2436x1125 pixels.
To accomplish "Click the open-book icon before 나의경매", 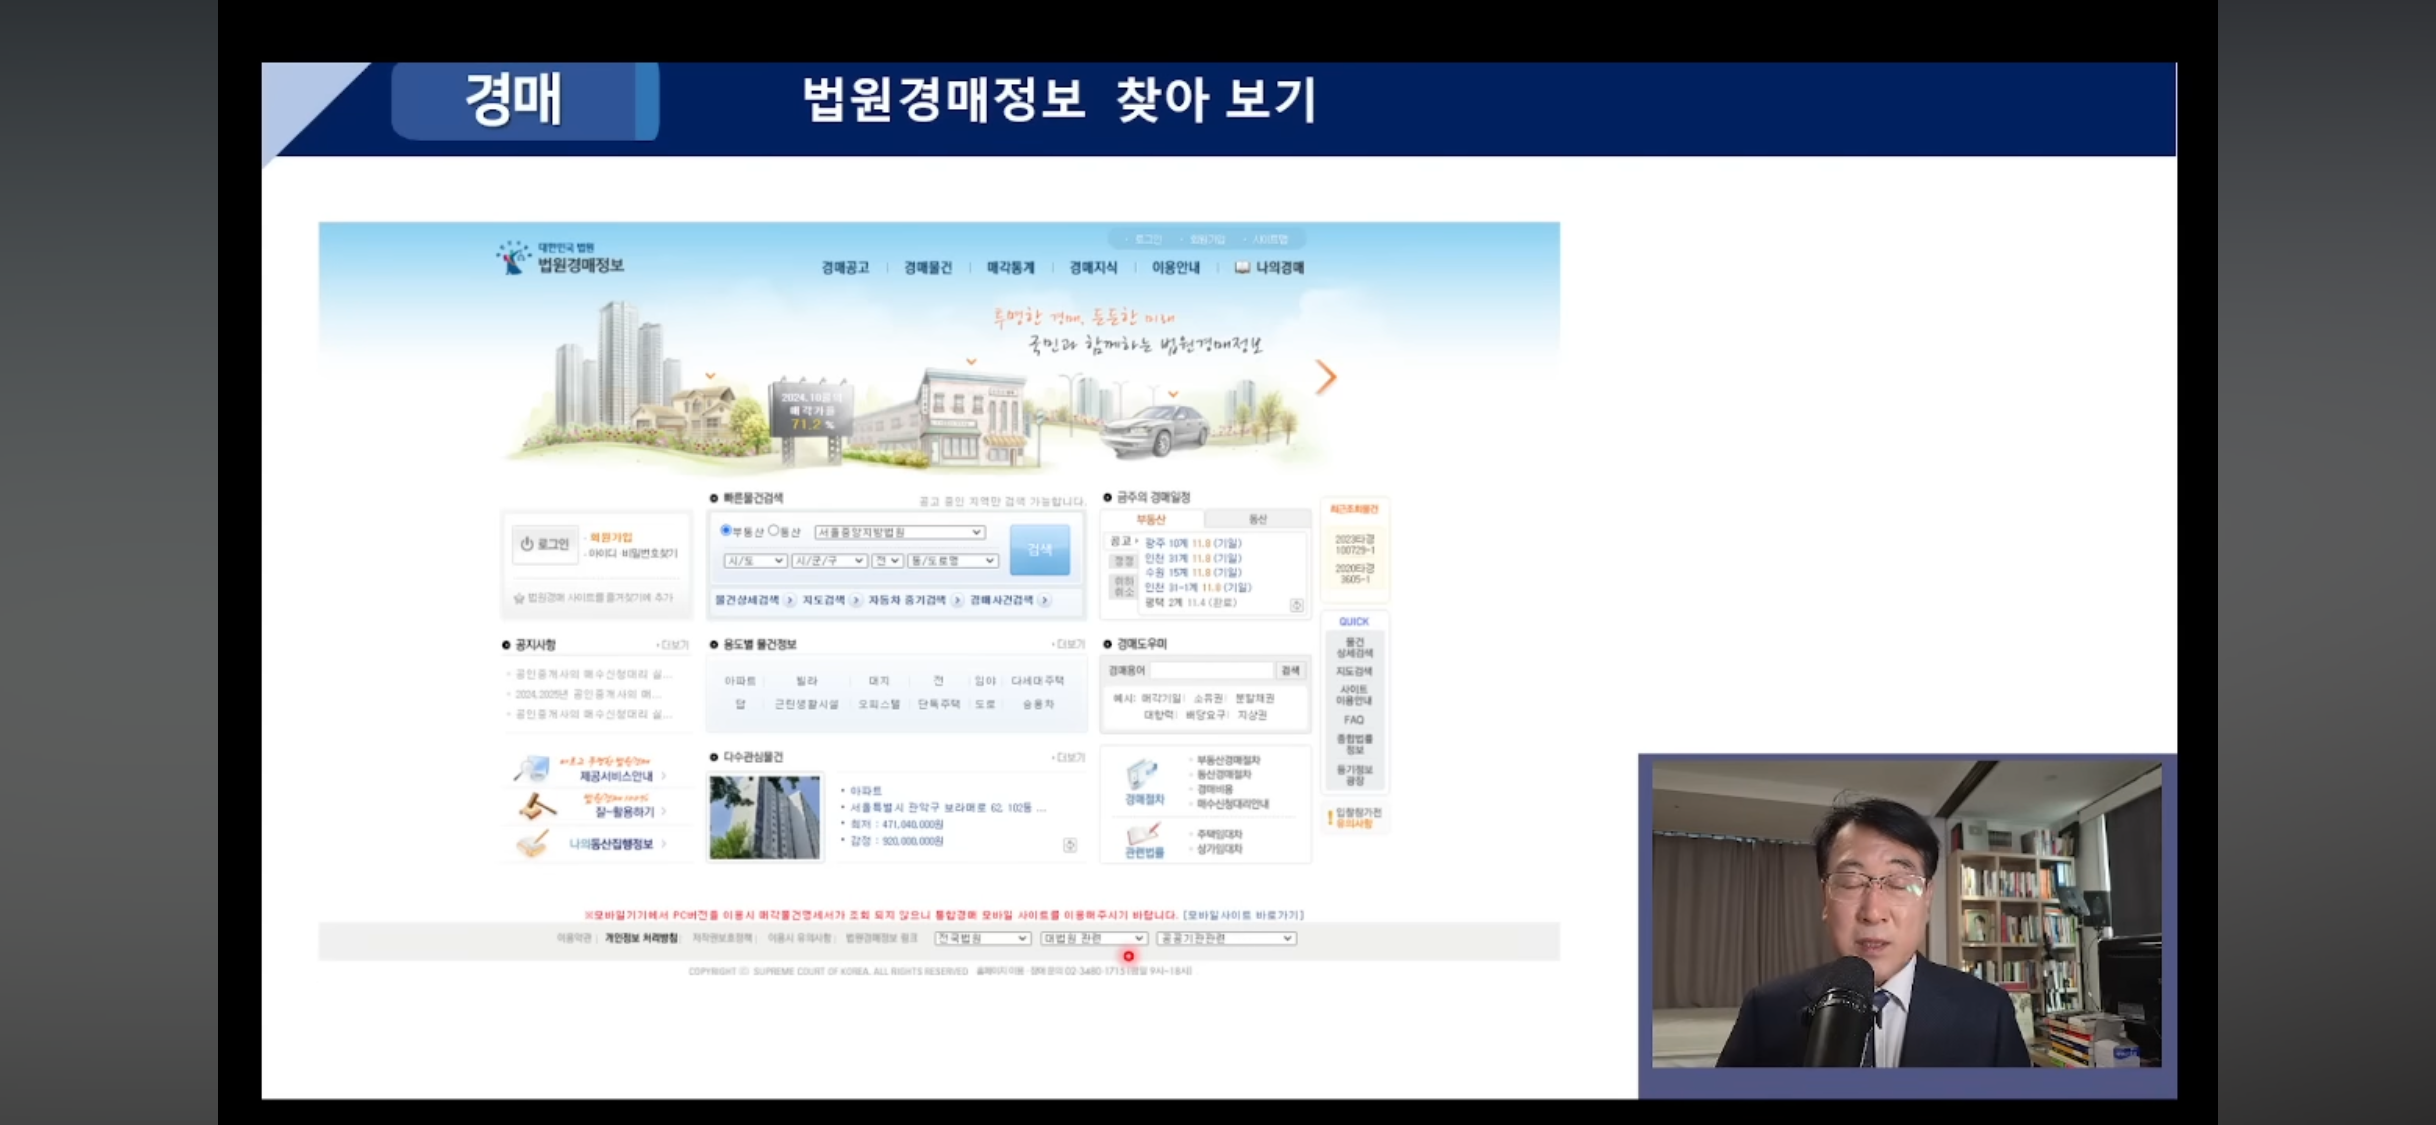I will (1242, 267).
